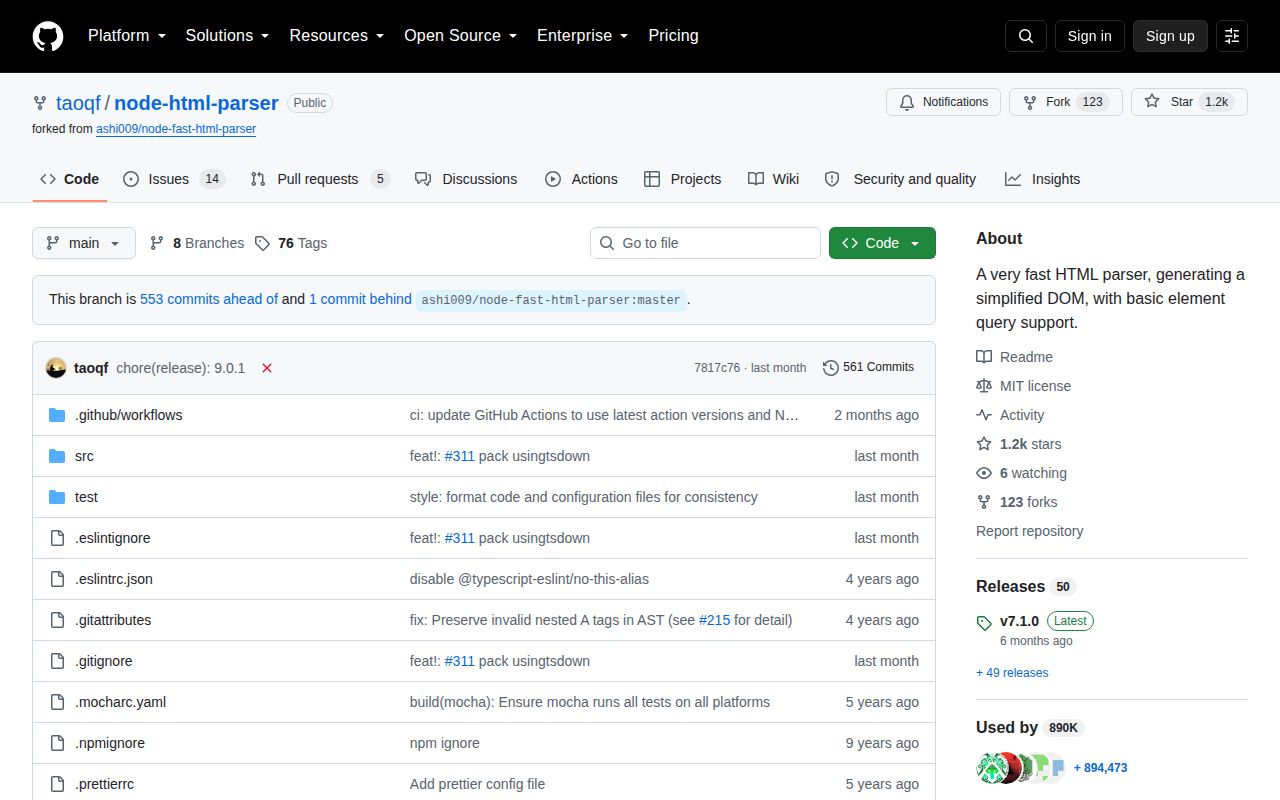Click the eye icon next to watching
This screenshot has height=800, width=1280.
[x=984, y=473]
